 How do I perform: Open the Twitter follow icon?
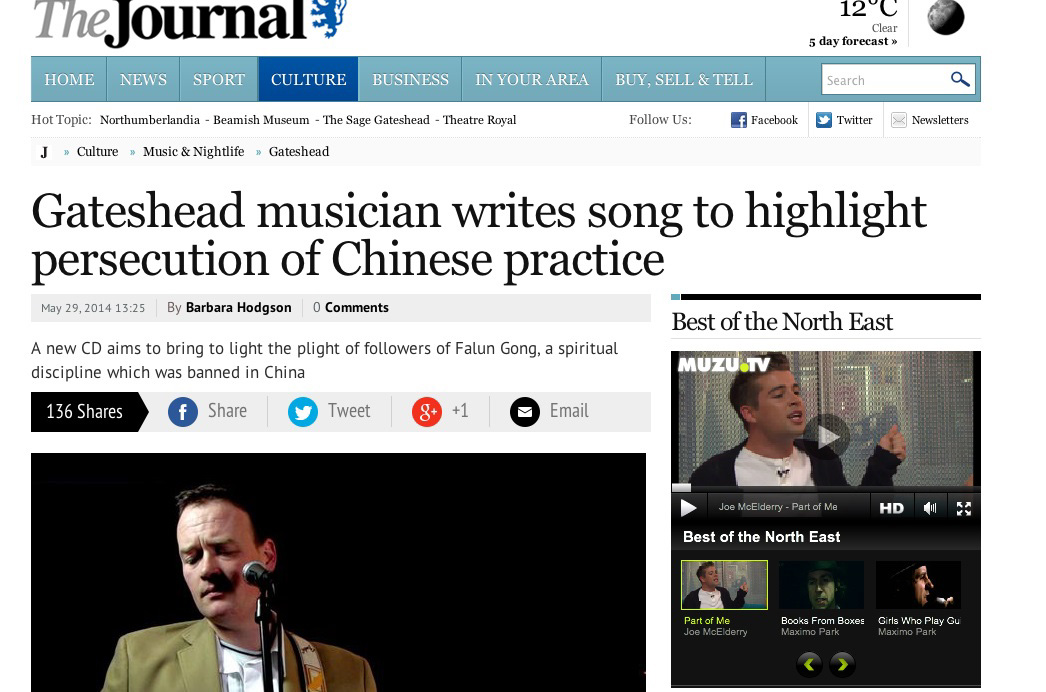click(x=824, y=120)
